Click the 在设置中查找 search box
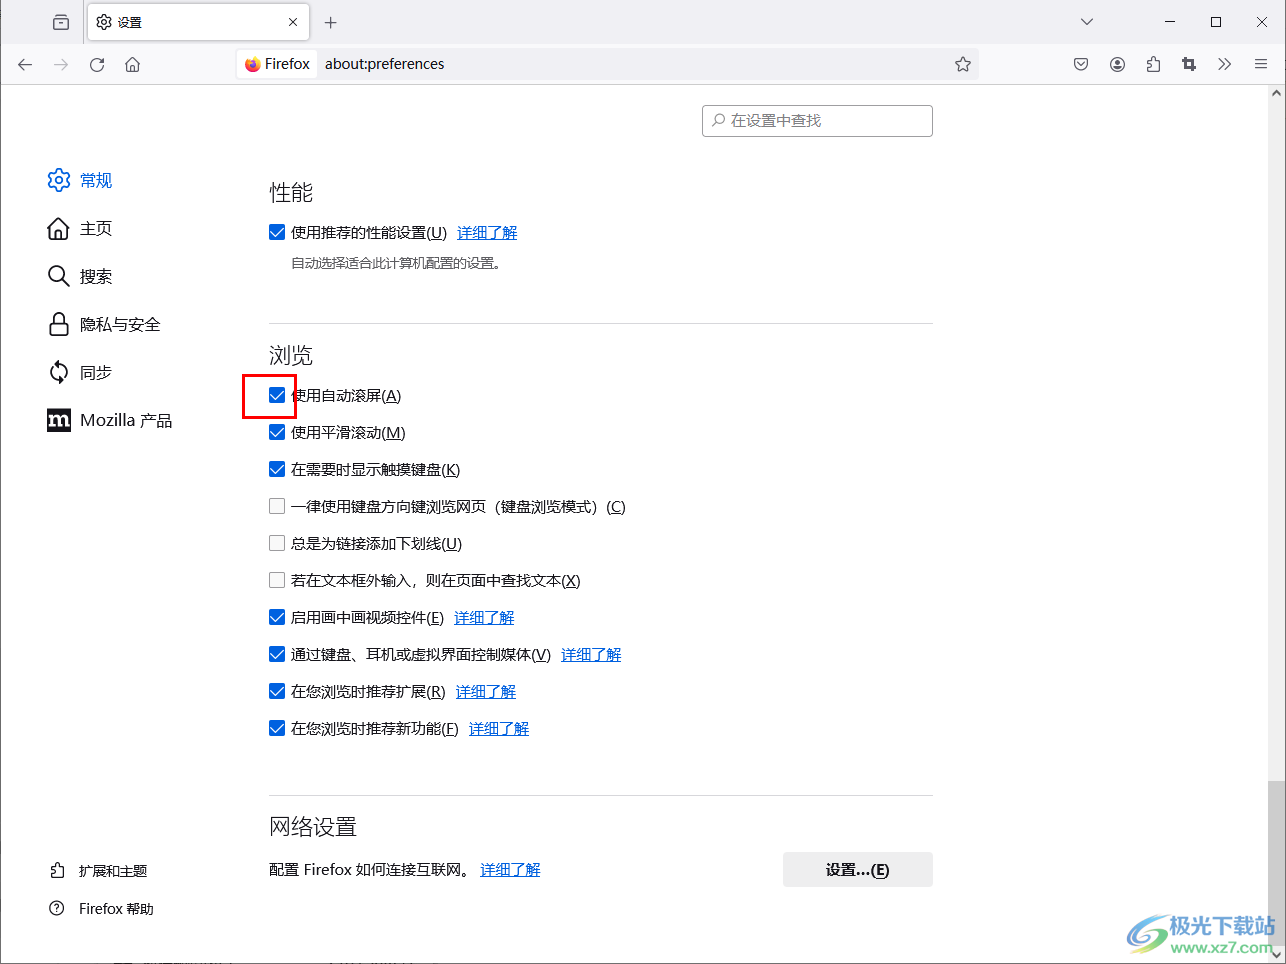This screenshot has width=1286, height=964. [817, 120]
